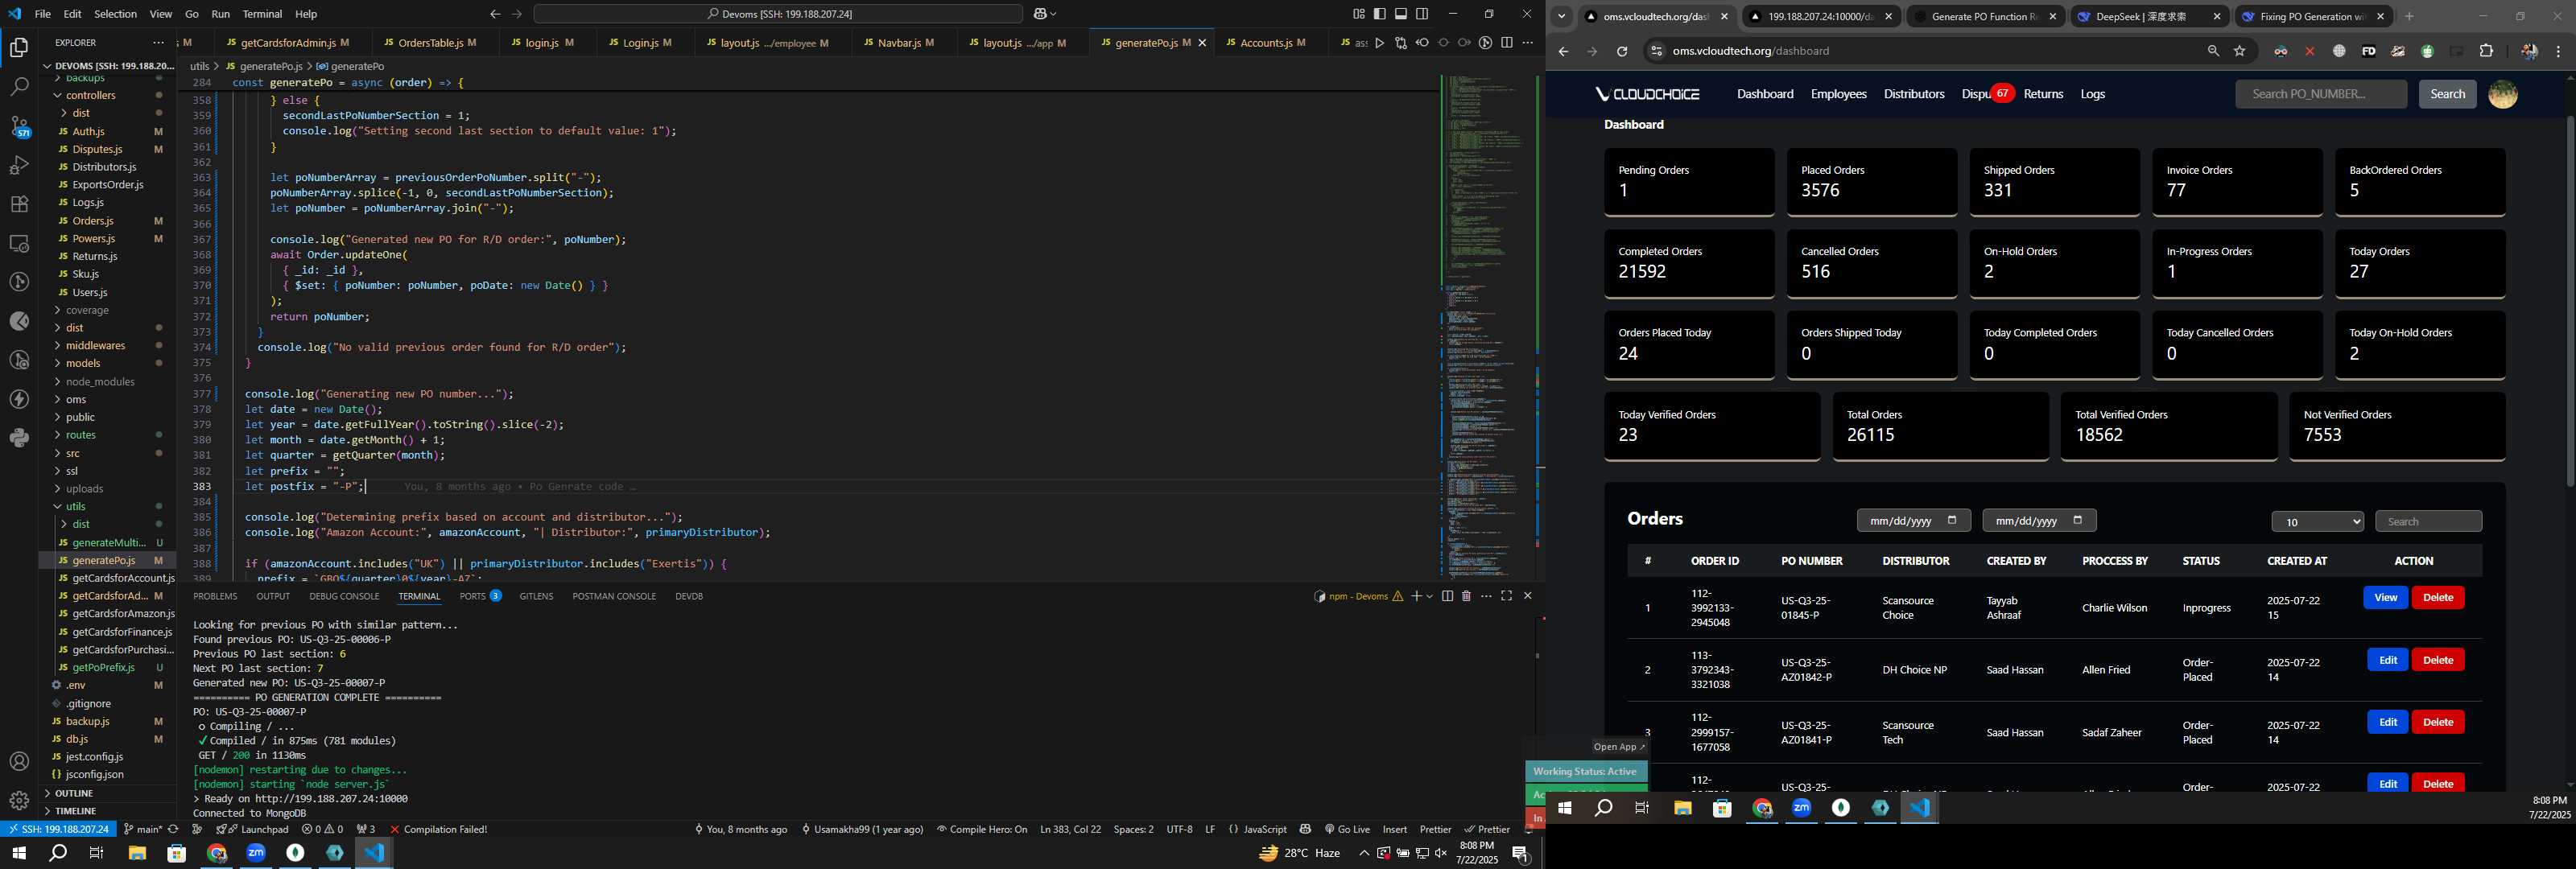
Task: Click the kill terminal trash icon
Action: point(1466,596)
